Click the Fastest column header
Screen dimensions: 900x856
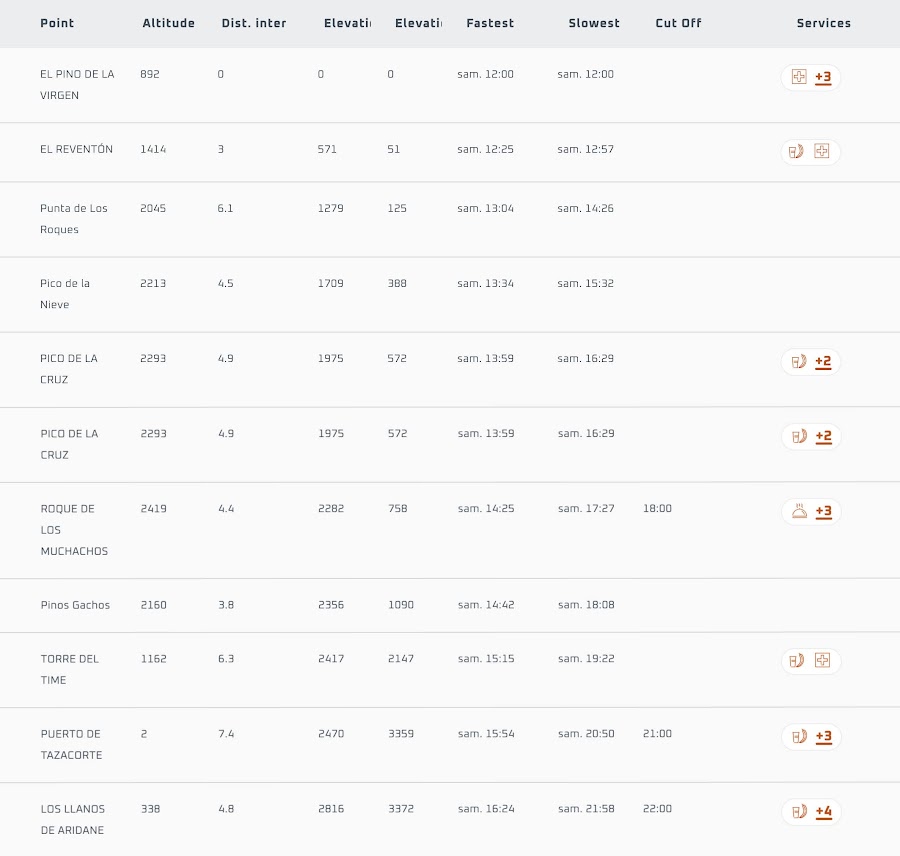coord(490,23)
